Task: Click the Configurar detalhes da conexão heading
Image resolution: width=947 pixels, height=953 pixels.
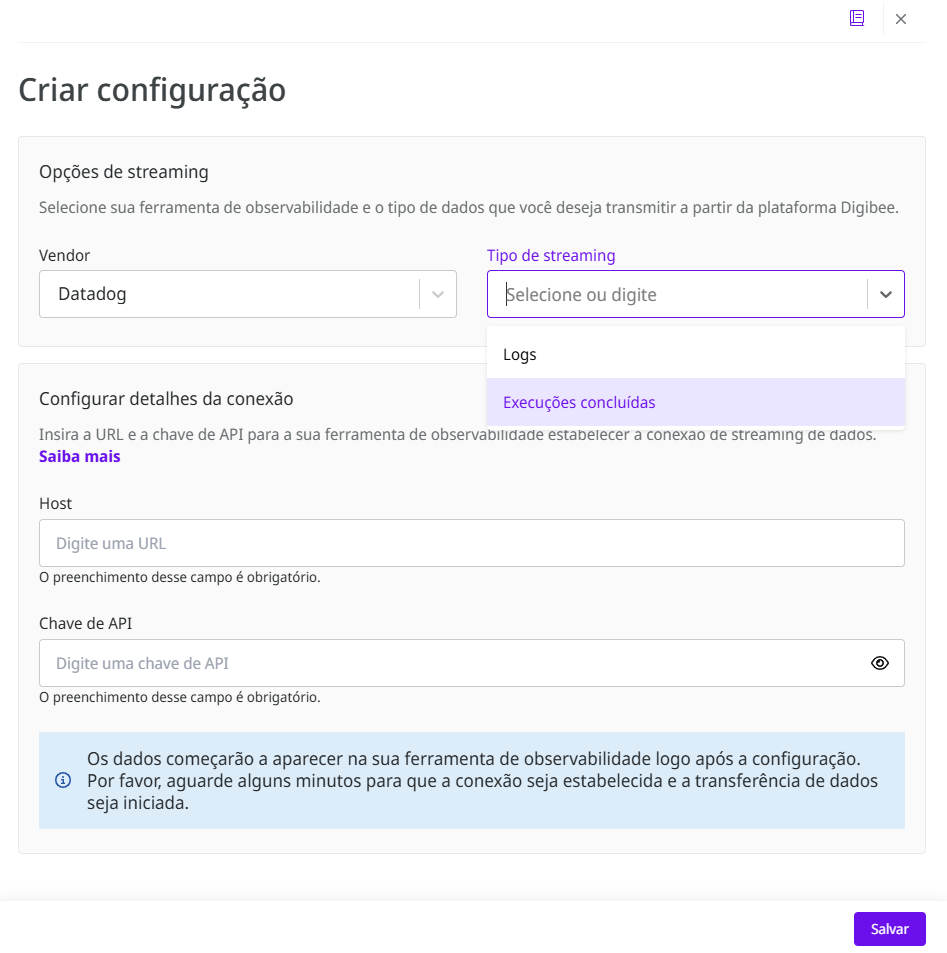Action: click(166, 398)
